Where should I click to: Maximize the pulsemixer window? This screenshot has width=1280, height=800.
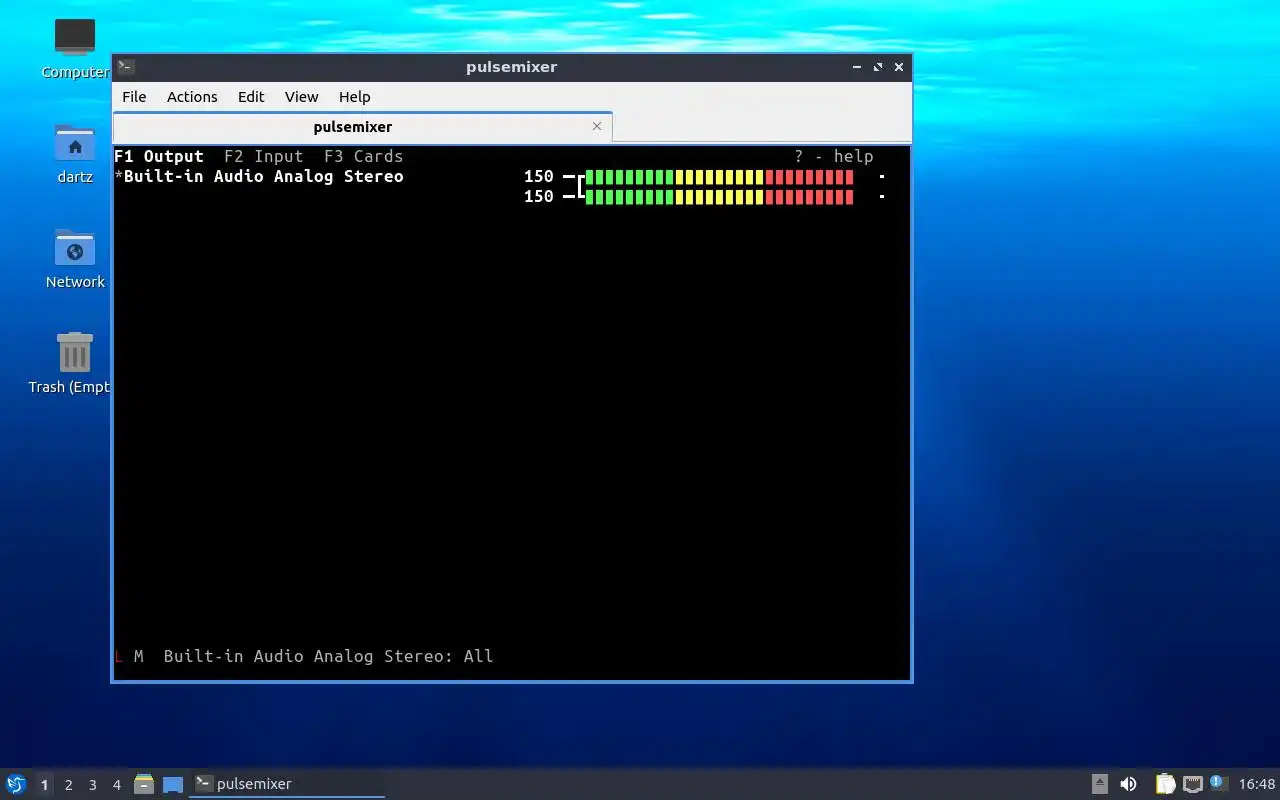pos(878,67)
